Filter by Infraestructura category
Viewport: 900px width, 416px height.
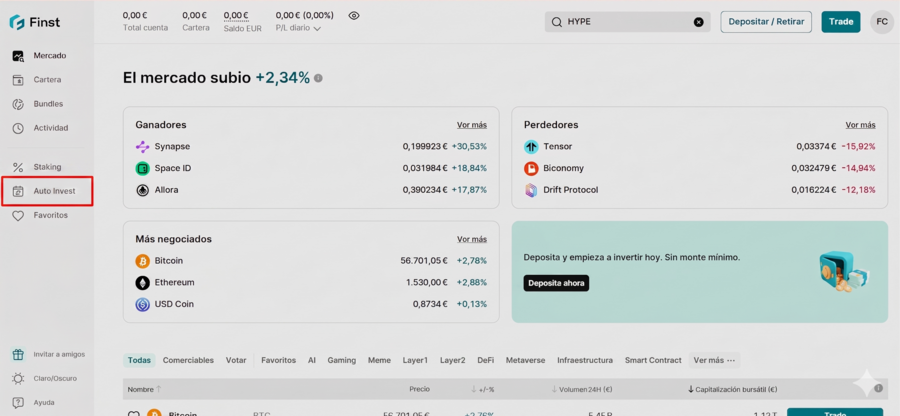click(x=585, y=360)
